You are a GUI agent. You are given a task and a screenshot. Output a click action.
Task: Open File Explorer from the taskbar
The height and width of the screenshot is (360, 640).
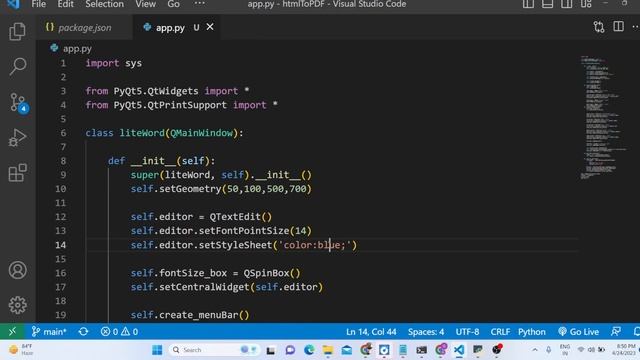click(x=328, y=350)
